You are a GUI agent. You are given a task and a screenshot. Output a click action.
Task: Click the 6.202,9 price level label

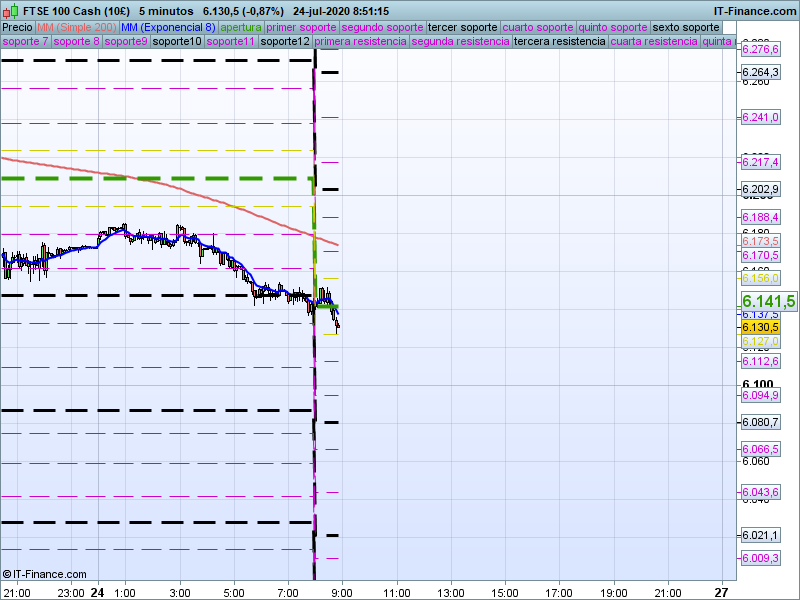click(760, 189)
